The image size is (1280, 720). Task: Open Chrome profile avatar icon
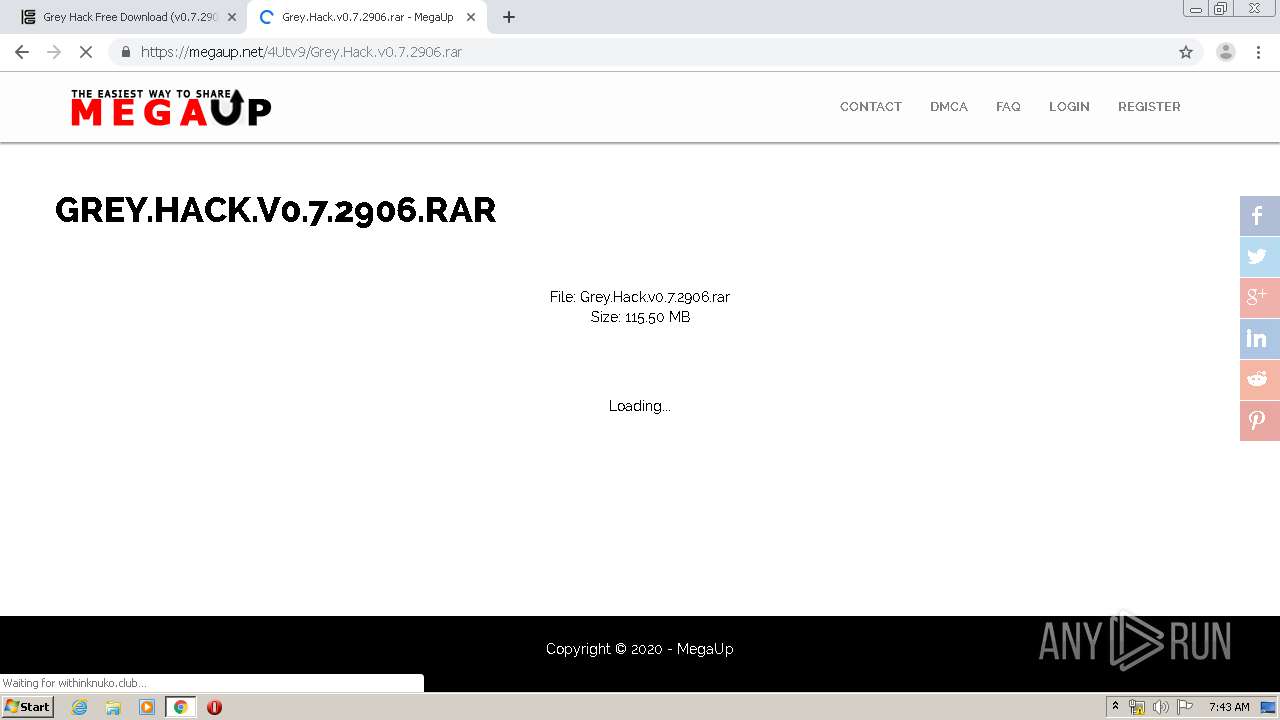1226,52
